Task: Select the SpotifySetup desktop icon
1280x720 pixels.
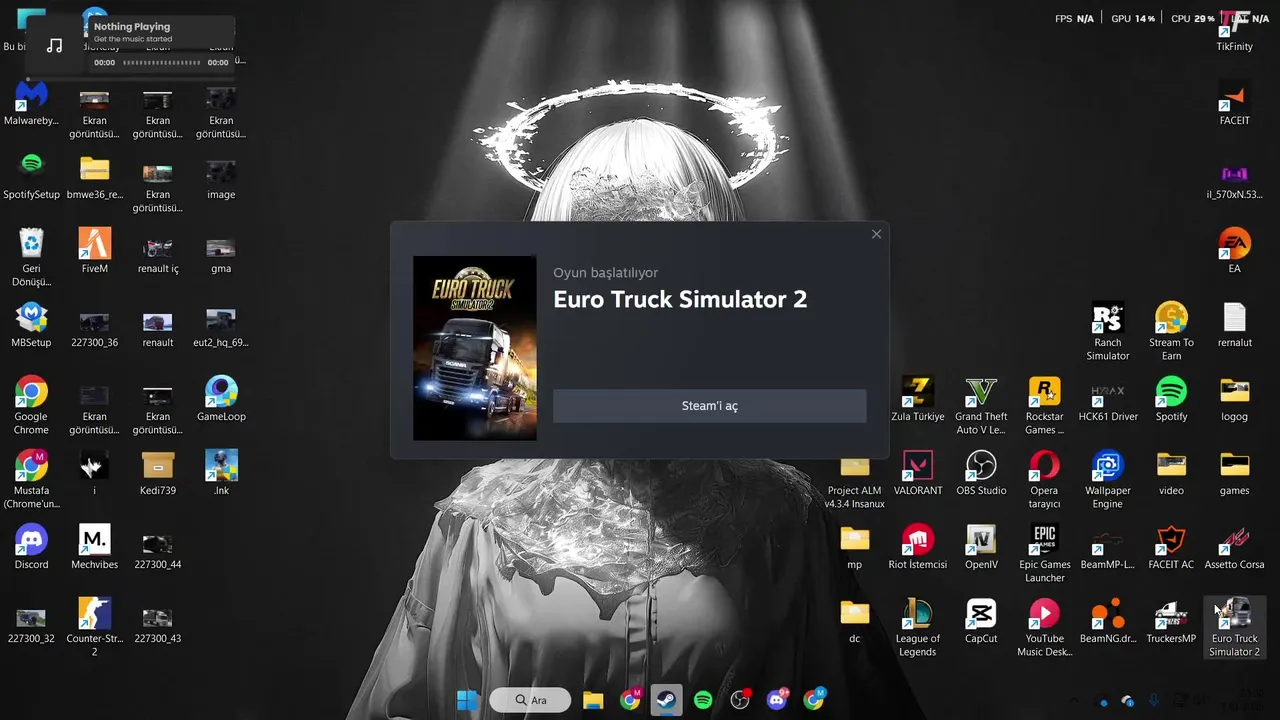Action: [x=31, y=178]
